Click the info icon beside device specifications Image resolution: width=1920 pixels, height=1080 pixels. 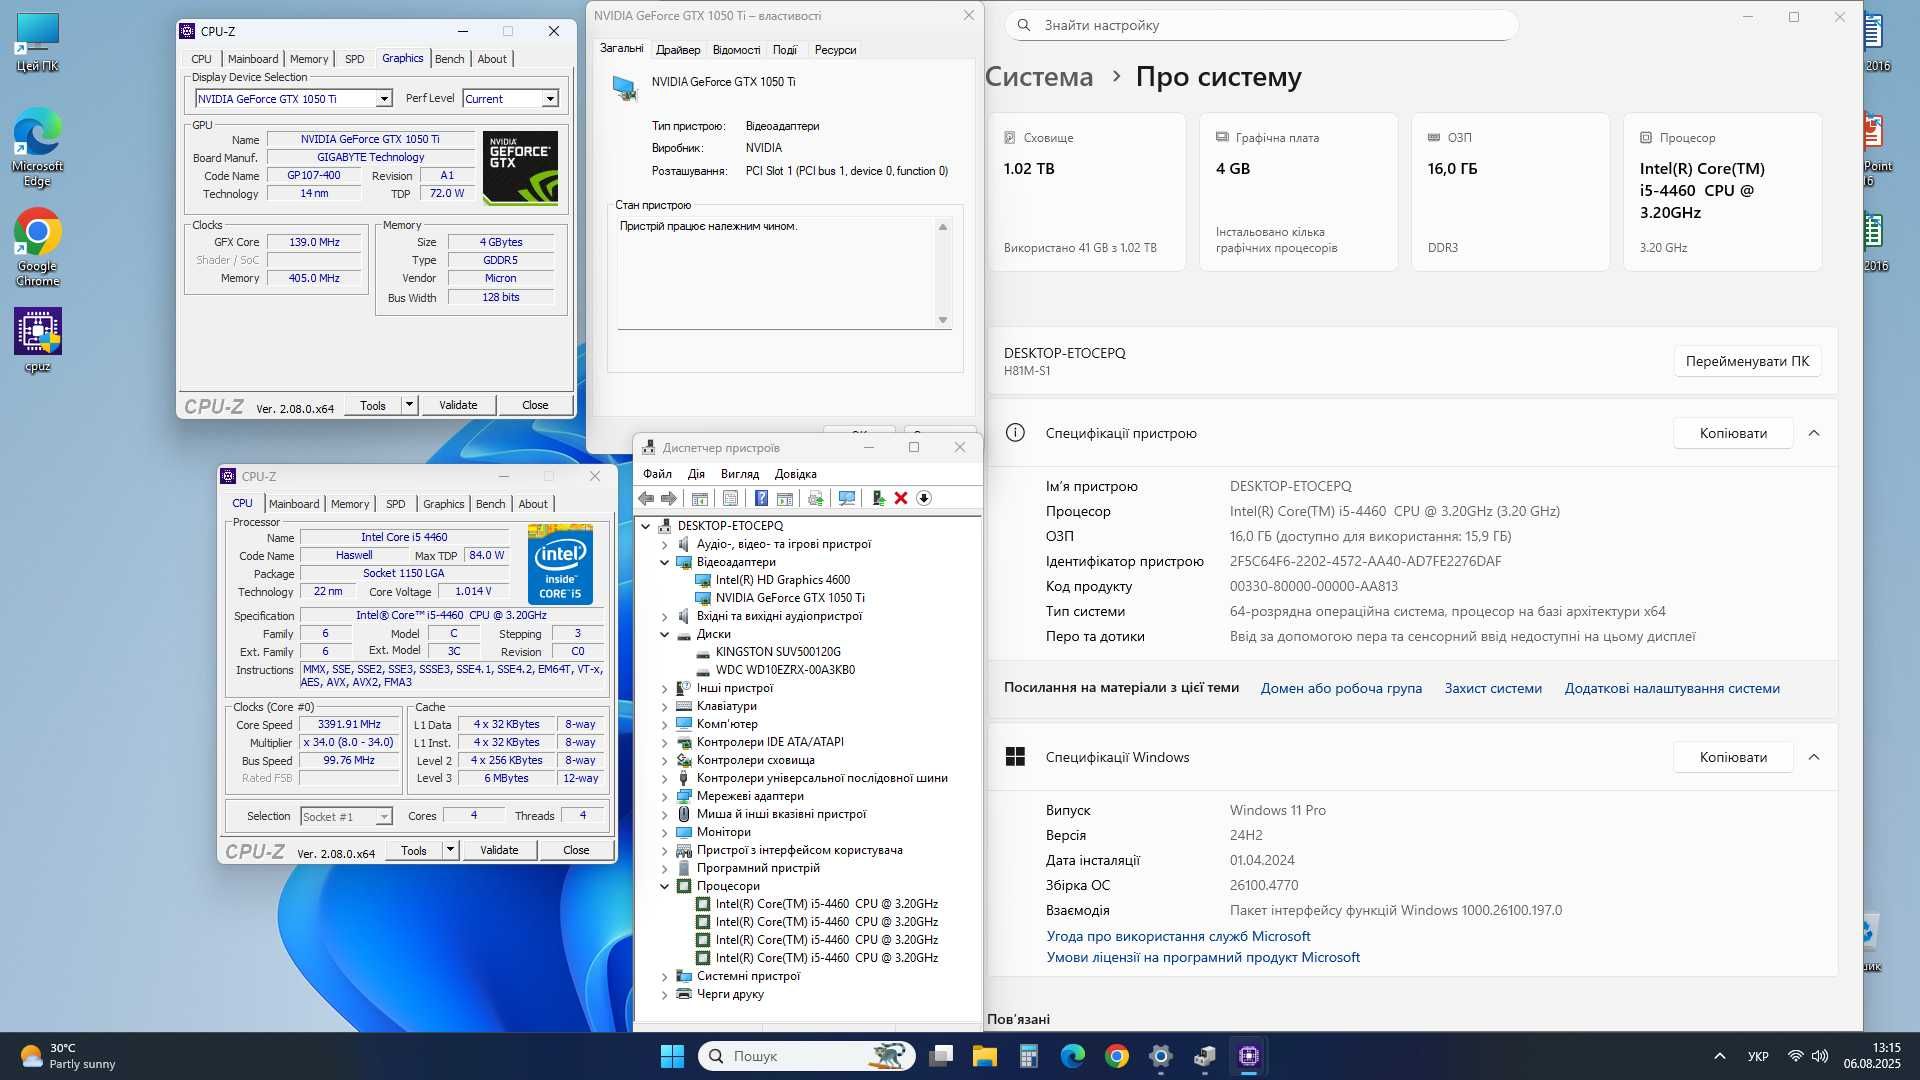[1015, 433]
